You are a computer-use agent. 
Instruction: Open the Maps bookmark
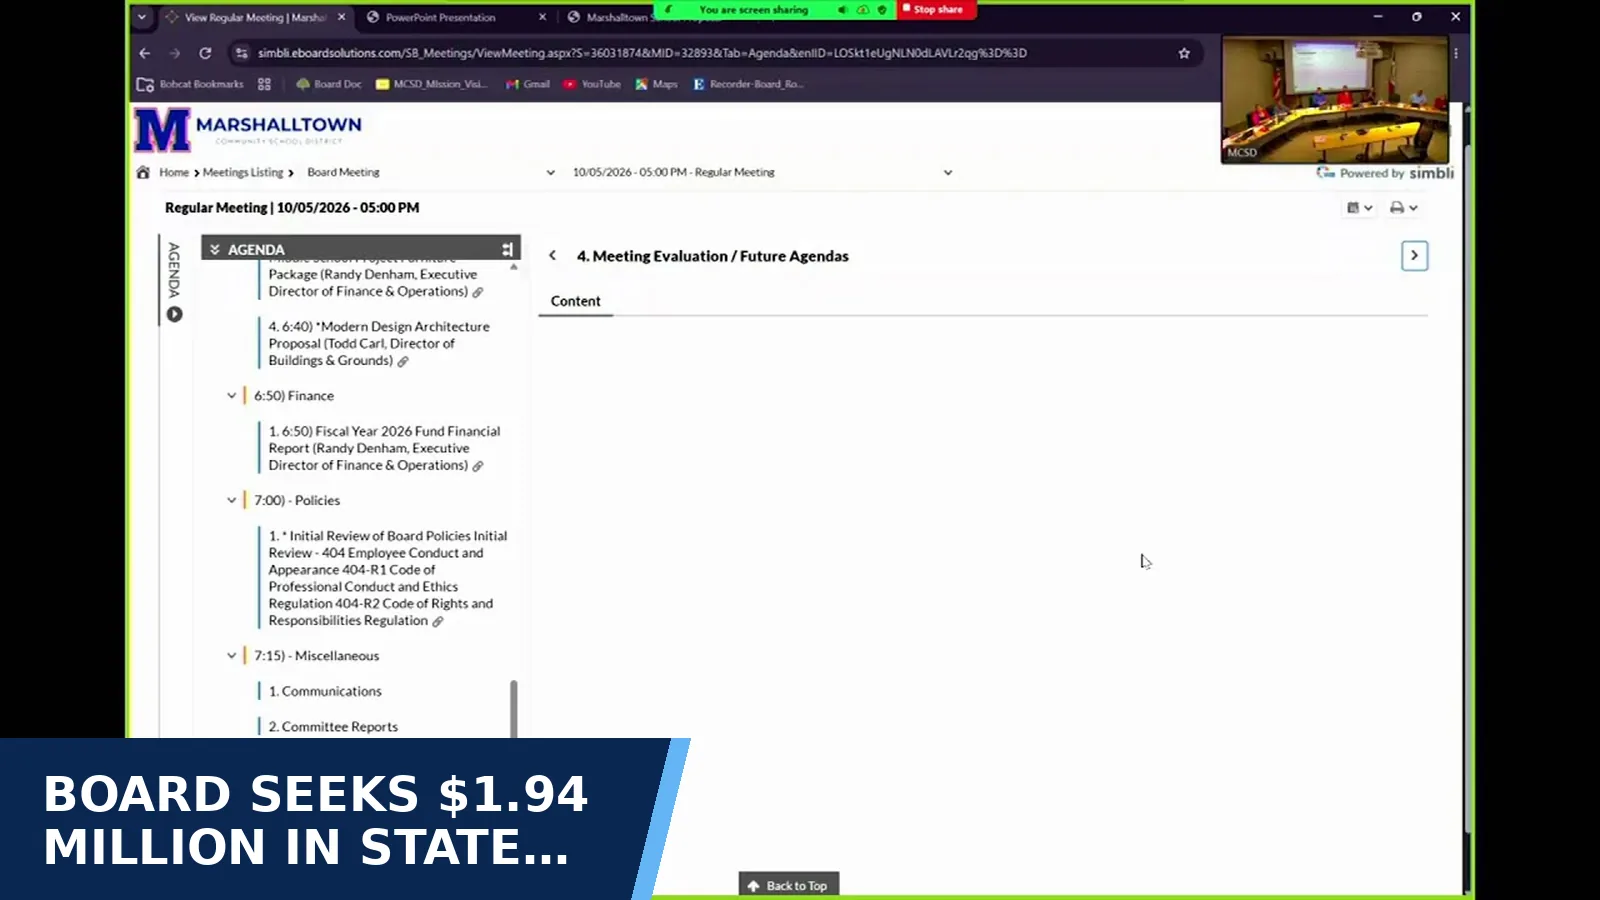click(657, 84)
